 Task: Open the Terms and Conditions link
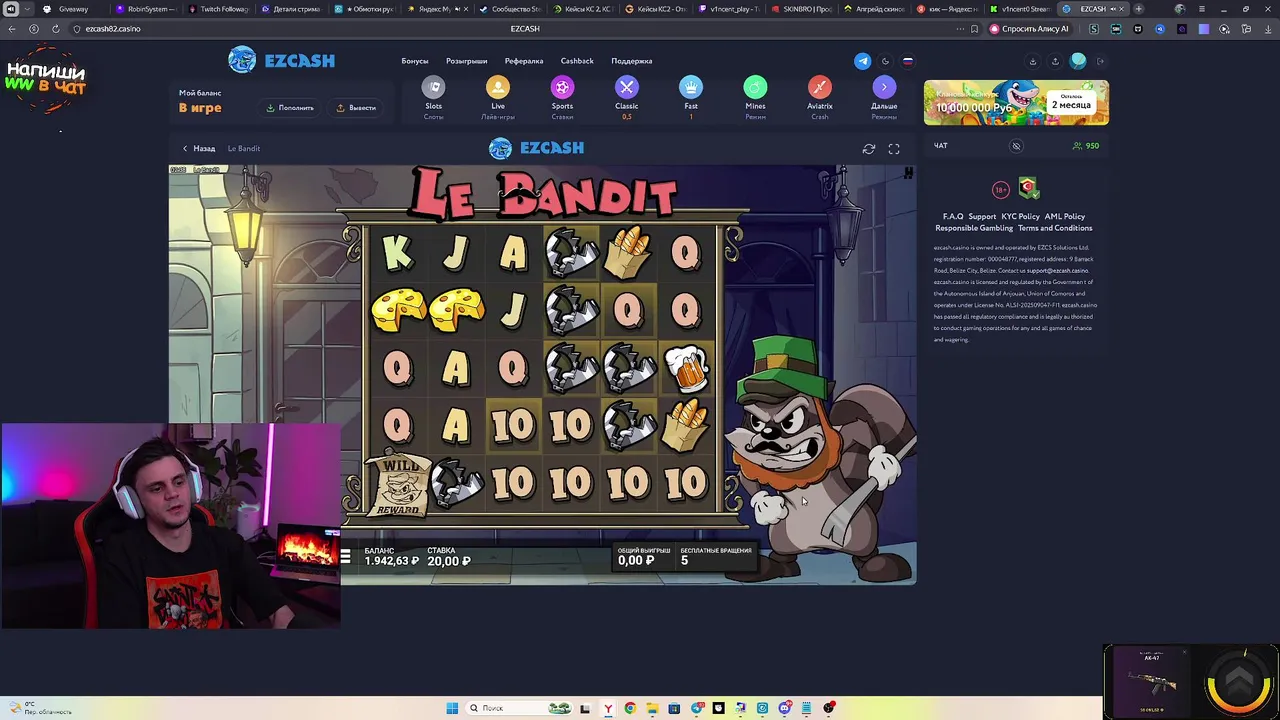pyautogui.click(x=1055, y=228)
